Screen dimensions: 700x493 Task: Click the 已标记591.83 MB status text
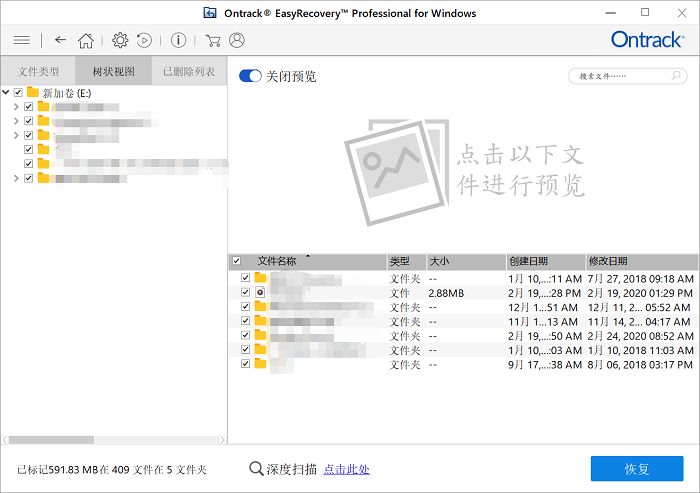112,469
